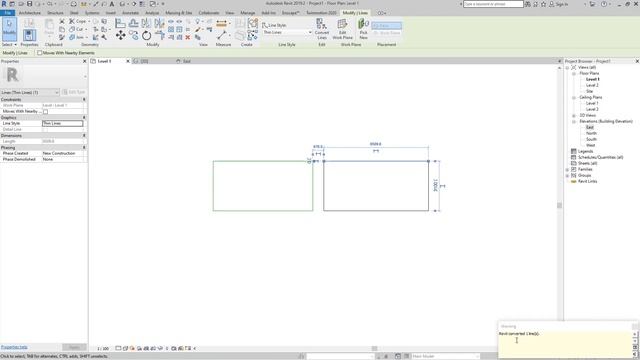Click the Legends icon in Project Browser
This screenshot has height=360, width=640.
[x=573, y=151]
